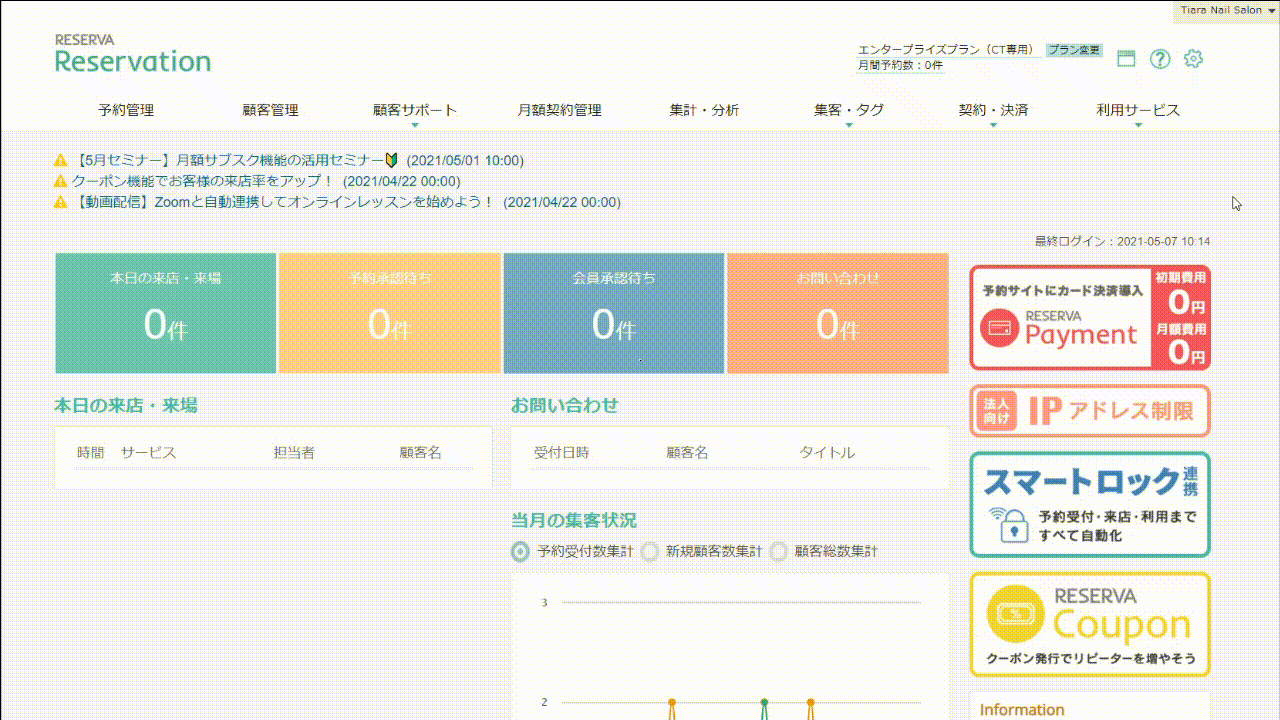This screenshot has height=720, width=1280.
Task: Click the 受付日時 column header
Action: [561, 452]
